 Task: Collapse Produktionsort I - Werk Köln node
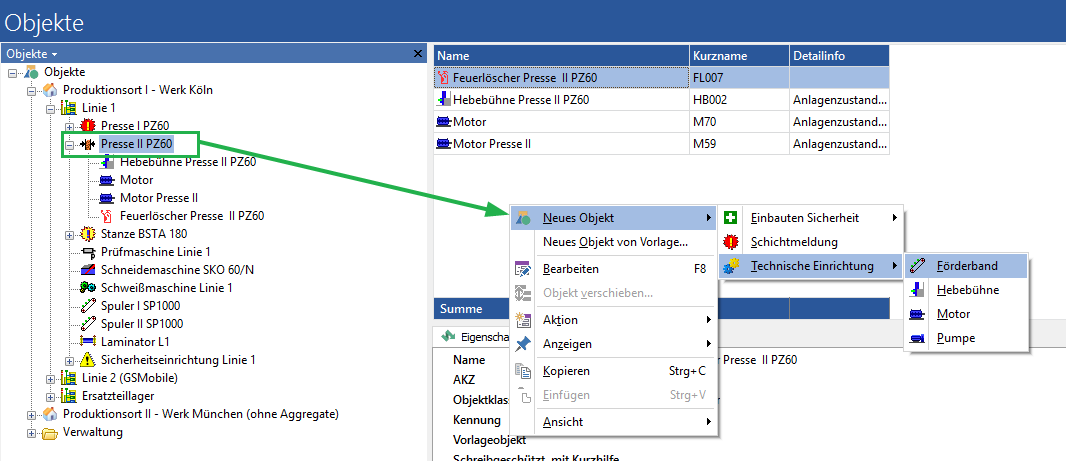(x=31, y=90)
